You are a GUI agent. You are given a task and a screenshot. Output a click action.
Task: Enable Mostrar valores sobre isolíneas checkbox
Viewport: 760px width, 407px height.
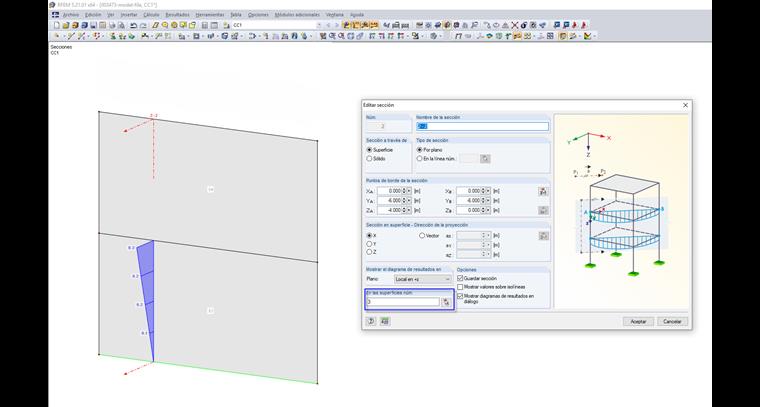coord(460,287)
